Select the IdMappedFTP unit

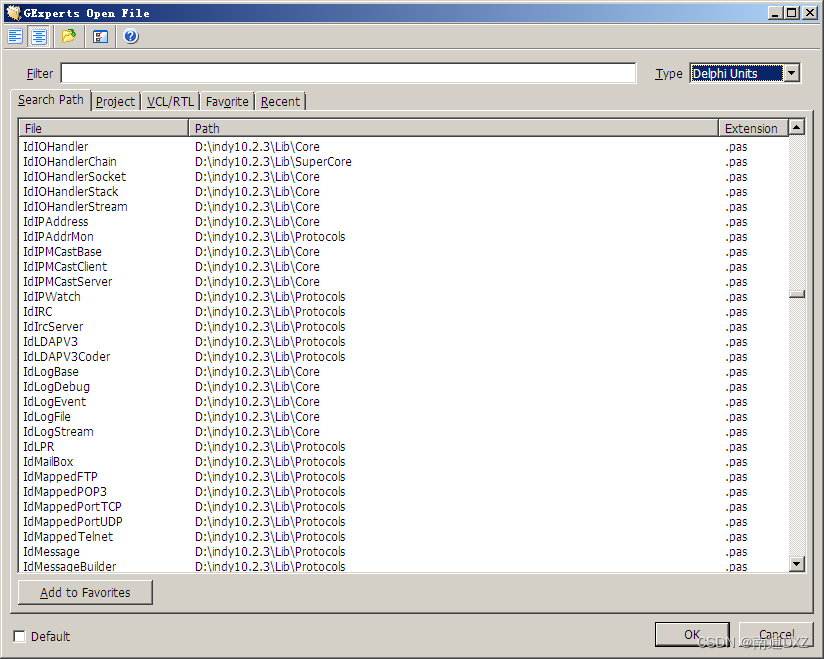click(404, 477)
